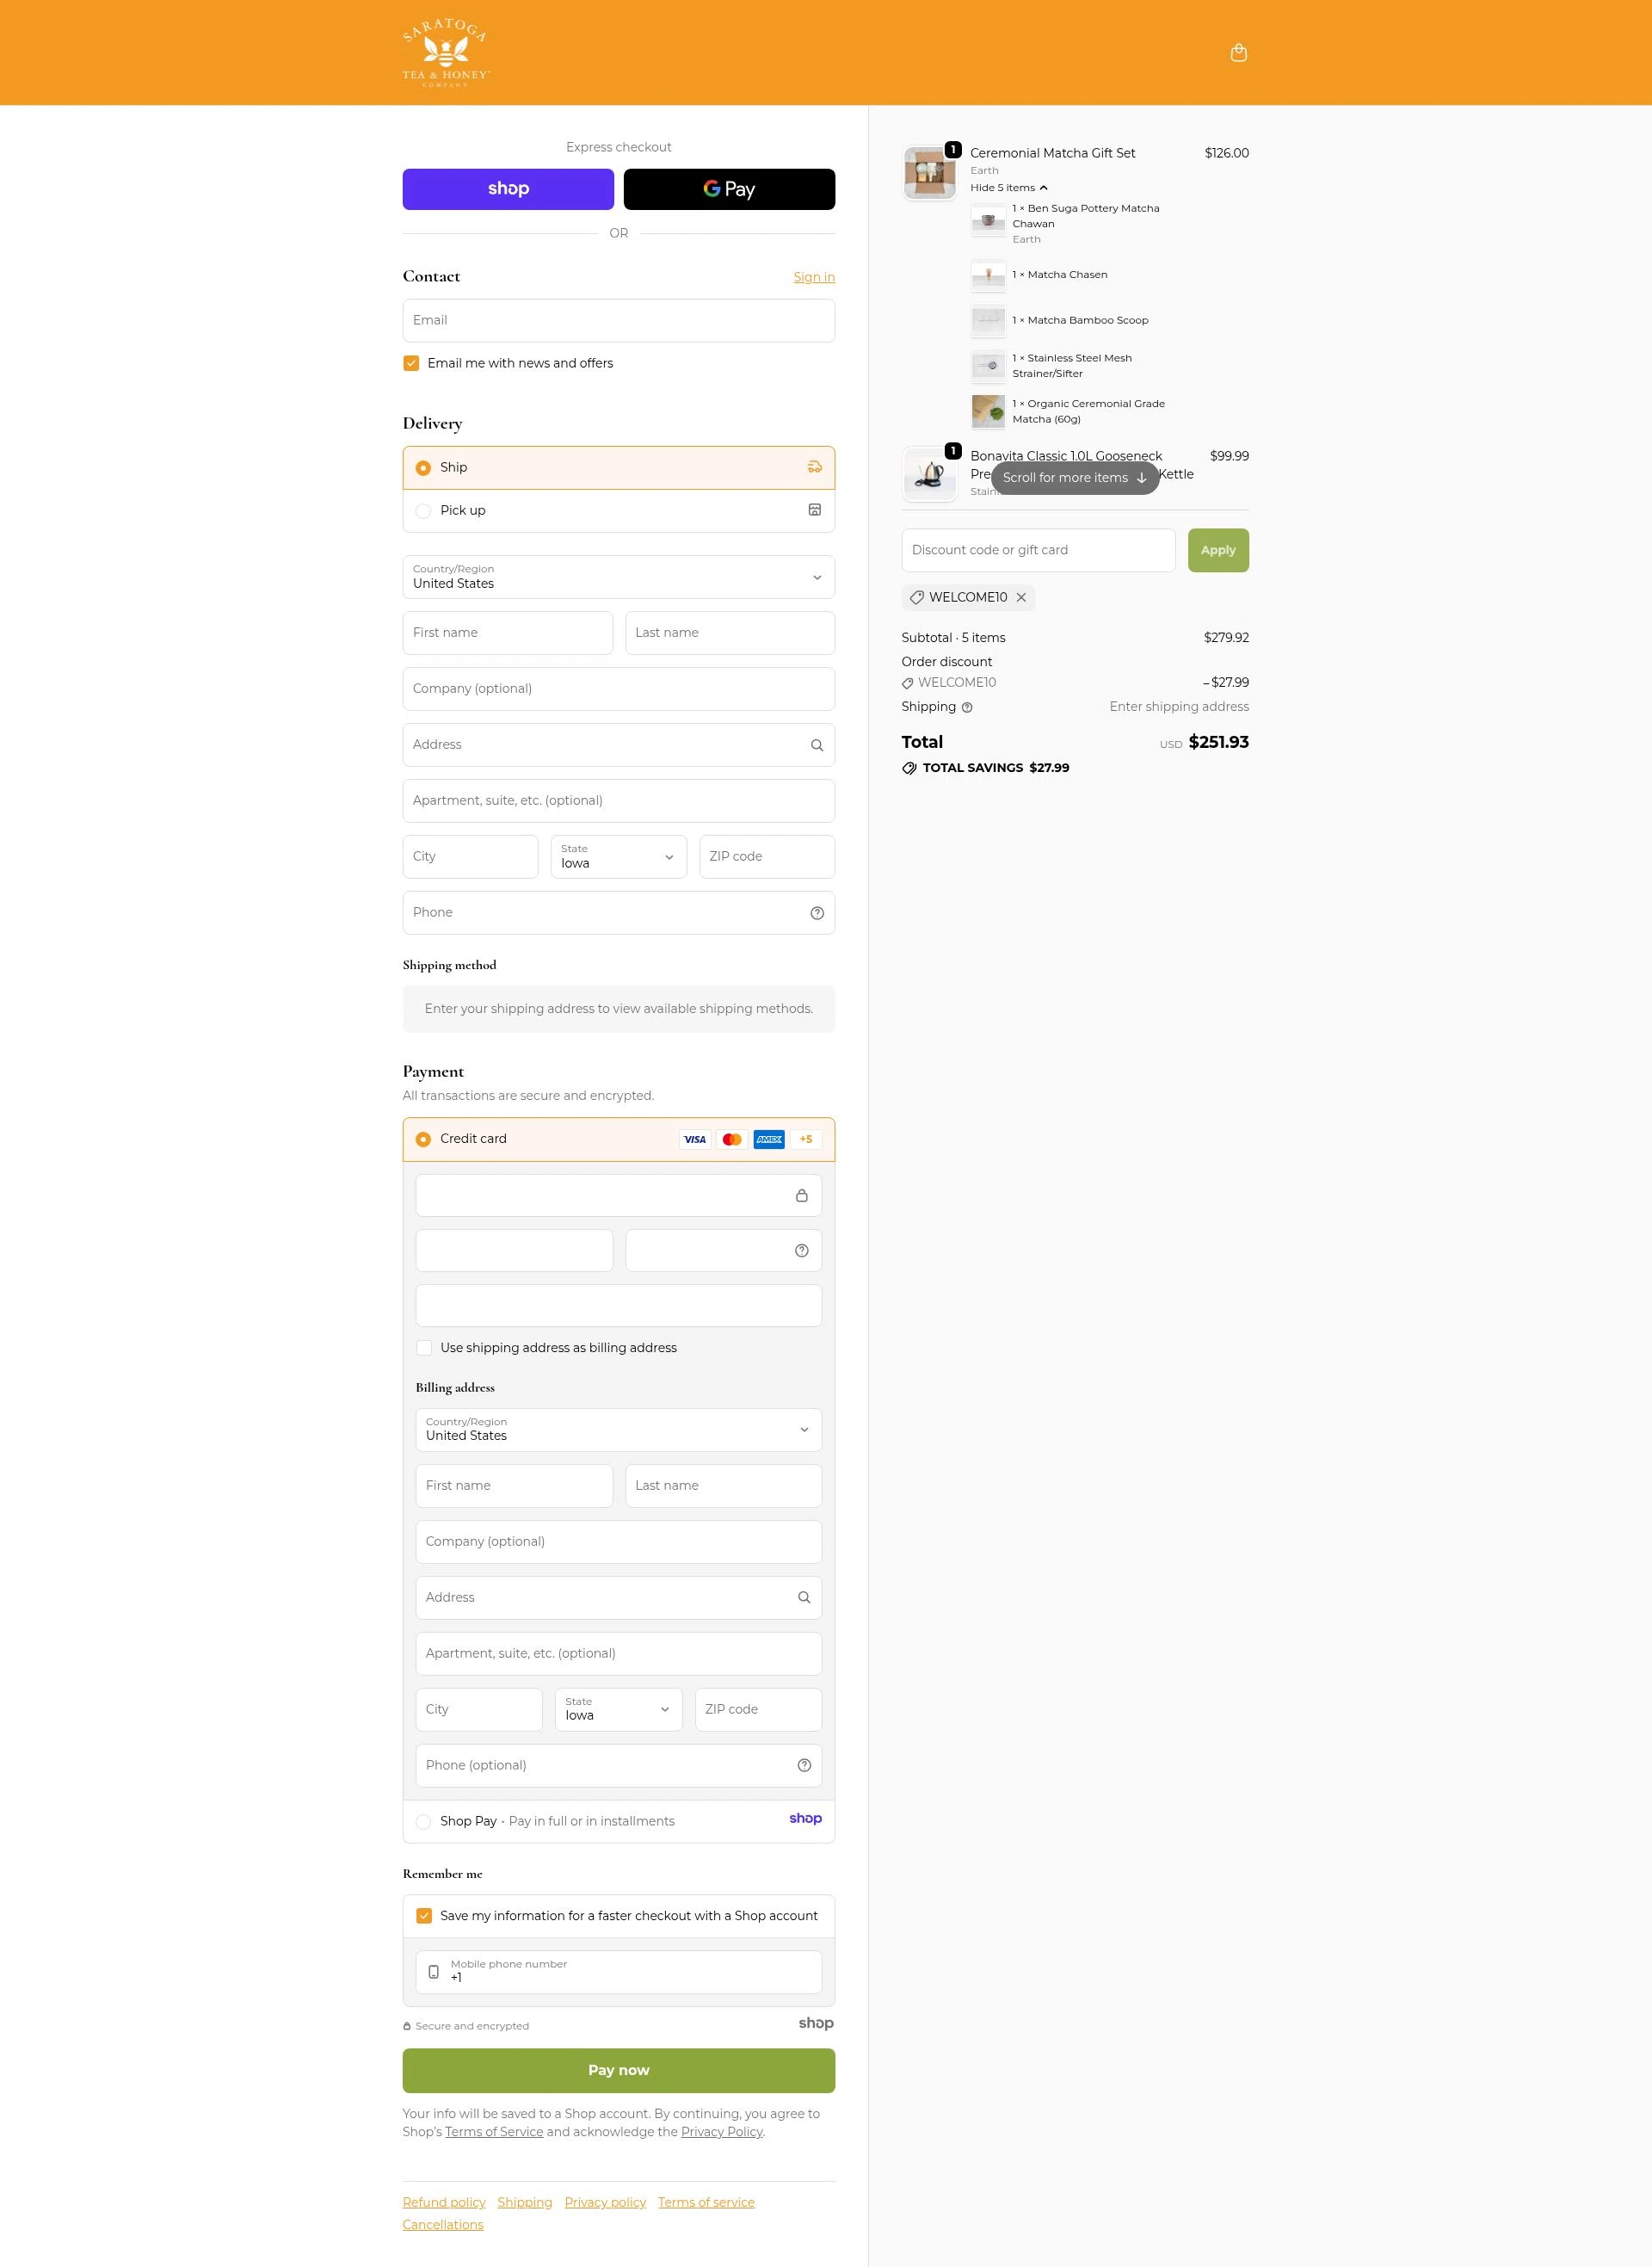
Task: Click the help icon in the Phone field
Action: (816, 912)
